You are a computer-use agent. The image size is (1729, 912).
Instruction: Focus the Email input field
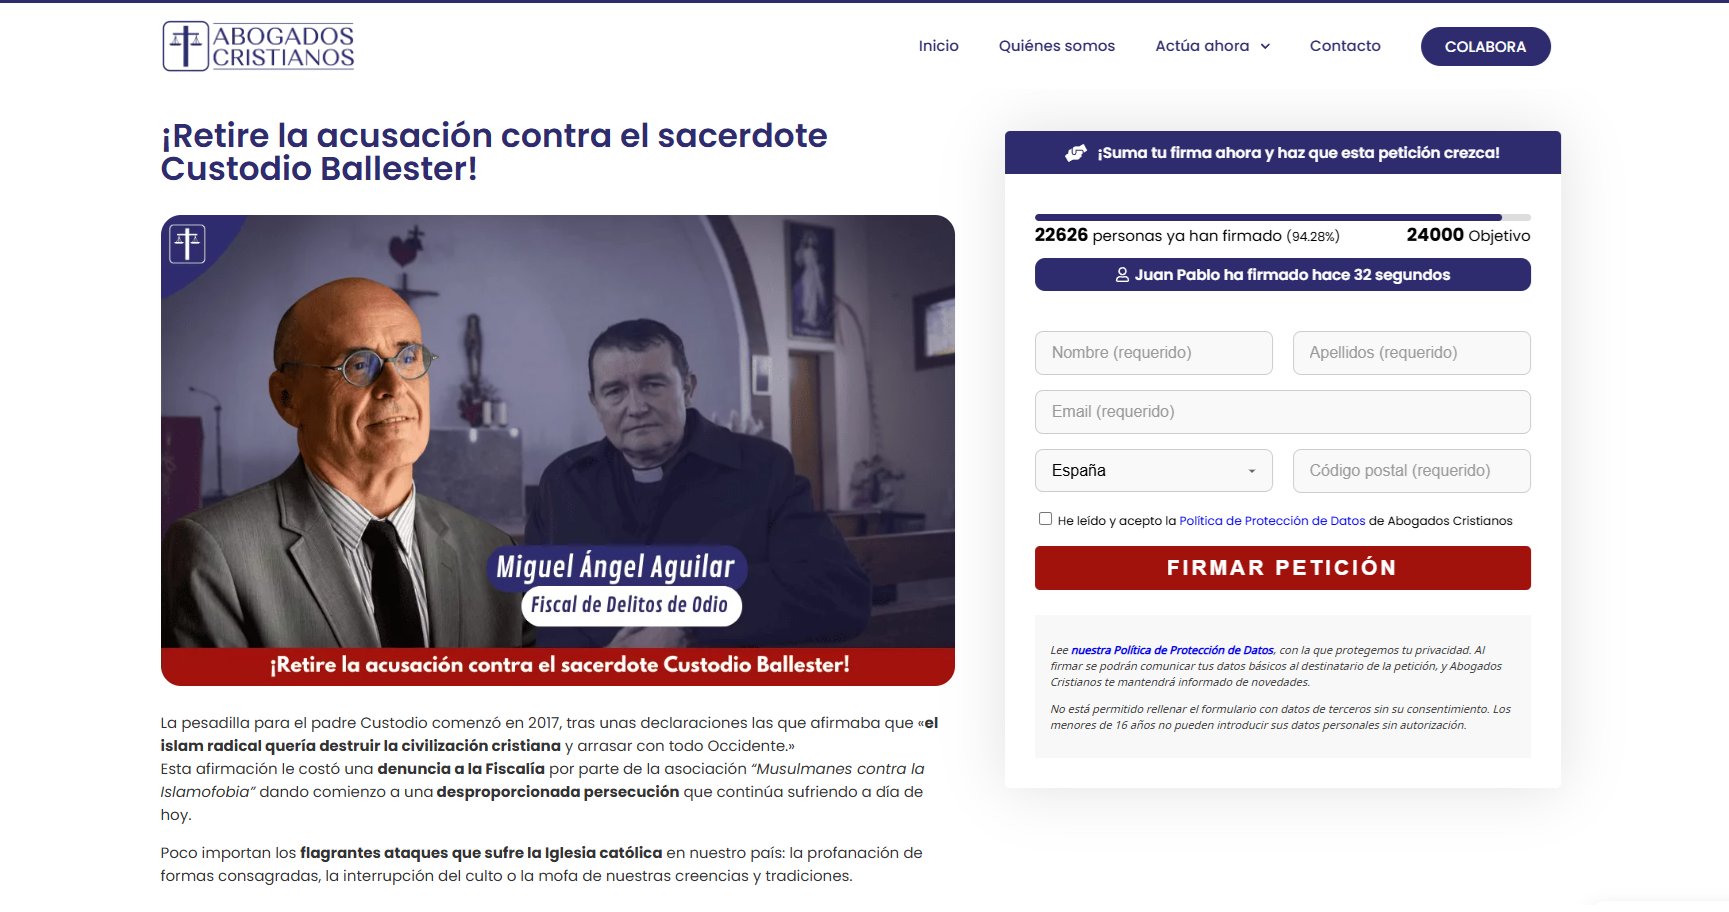[x=1282, y=412]
